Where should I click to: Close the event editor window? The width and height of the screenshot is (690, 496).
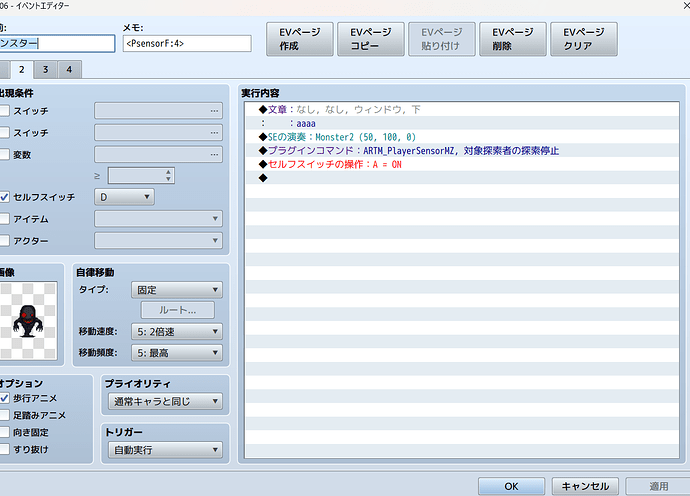coord(686,6)
